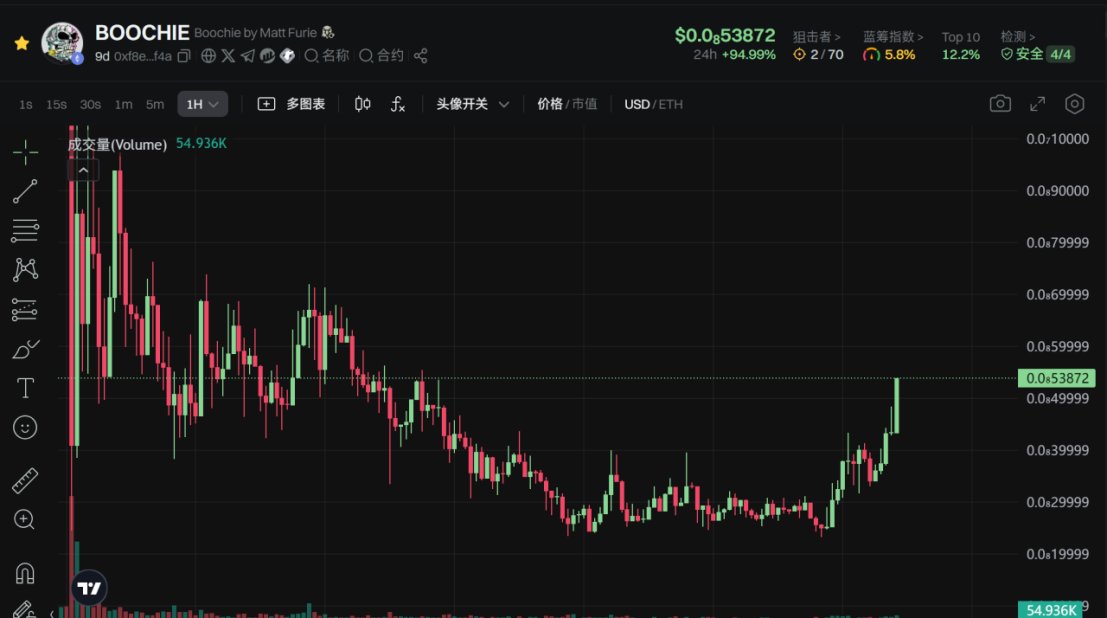Select the forecasting position tool

click(x=25, y=309)
